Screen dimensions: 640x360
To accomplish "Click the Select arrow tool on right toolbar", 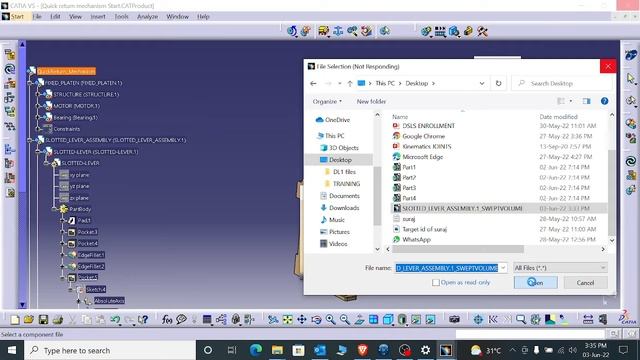I will click(631, 78).
